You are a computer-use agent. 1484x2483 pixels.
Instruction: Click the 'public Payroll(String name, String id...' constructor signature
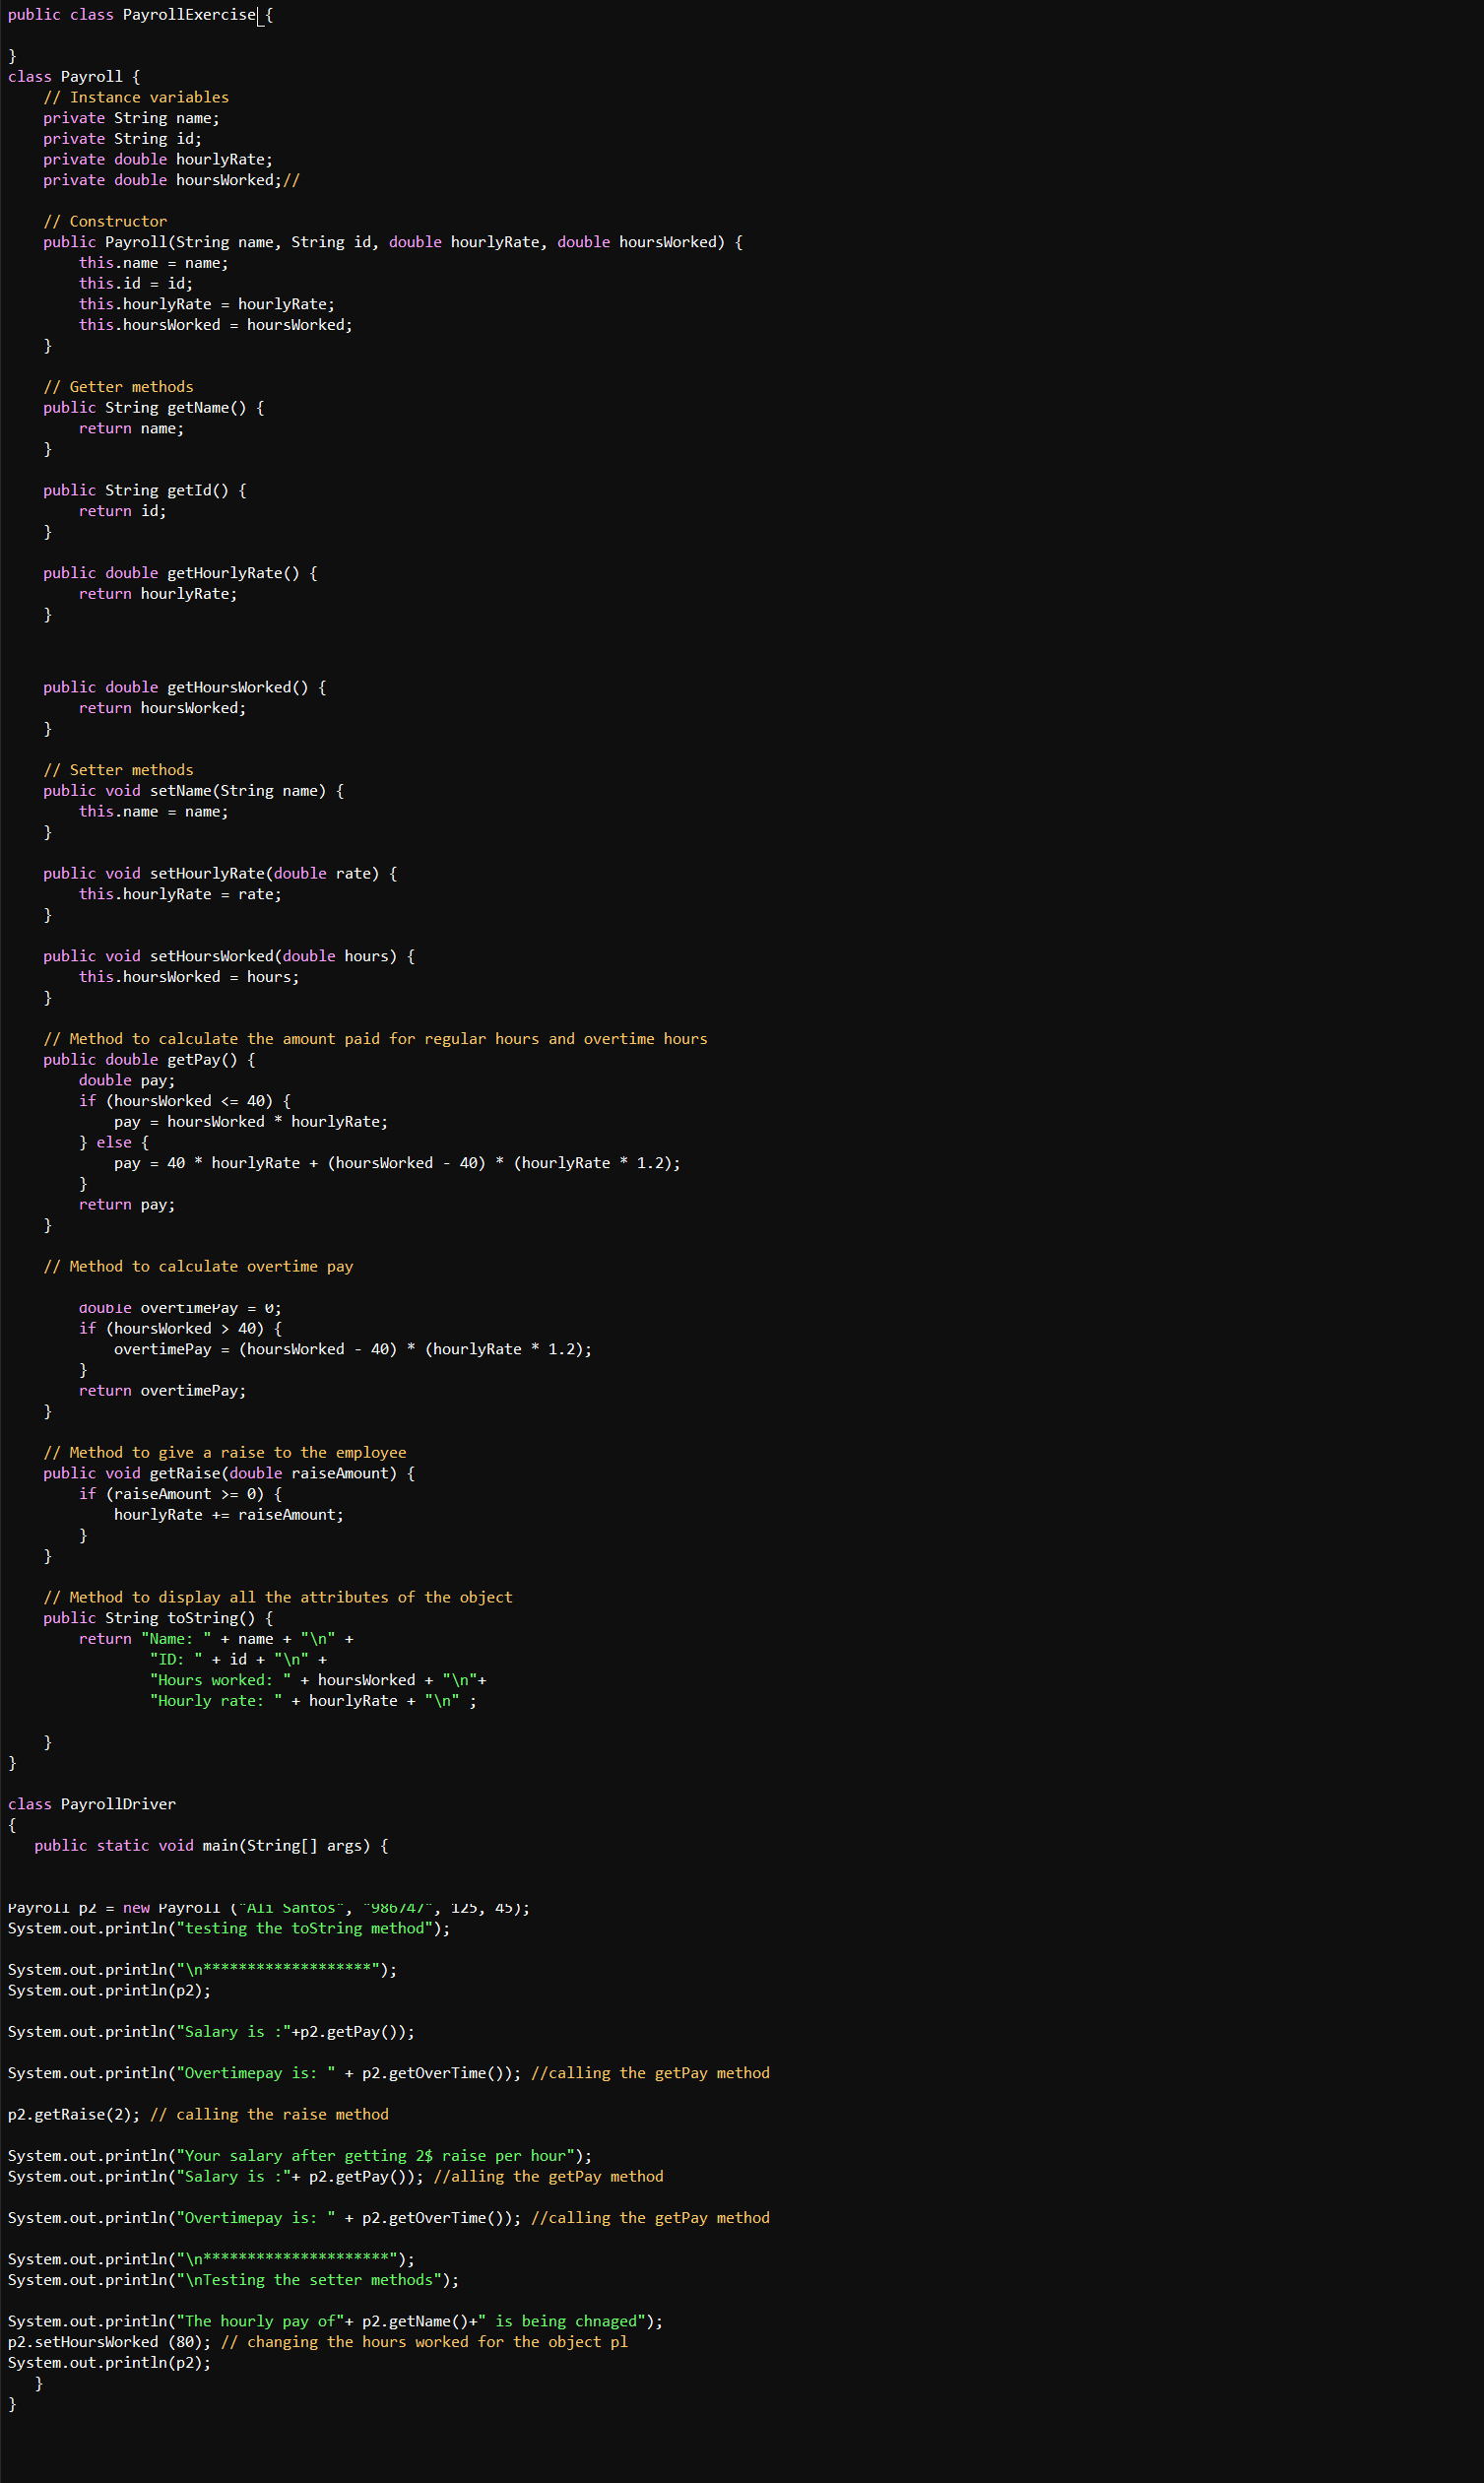pos(393,243)
